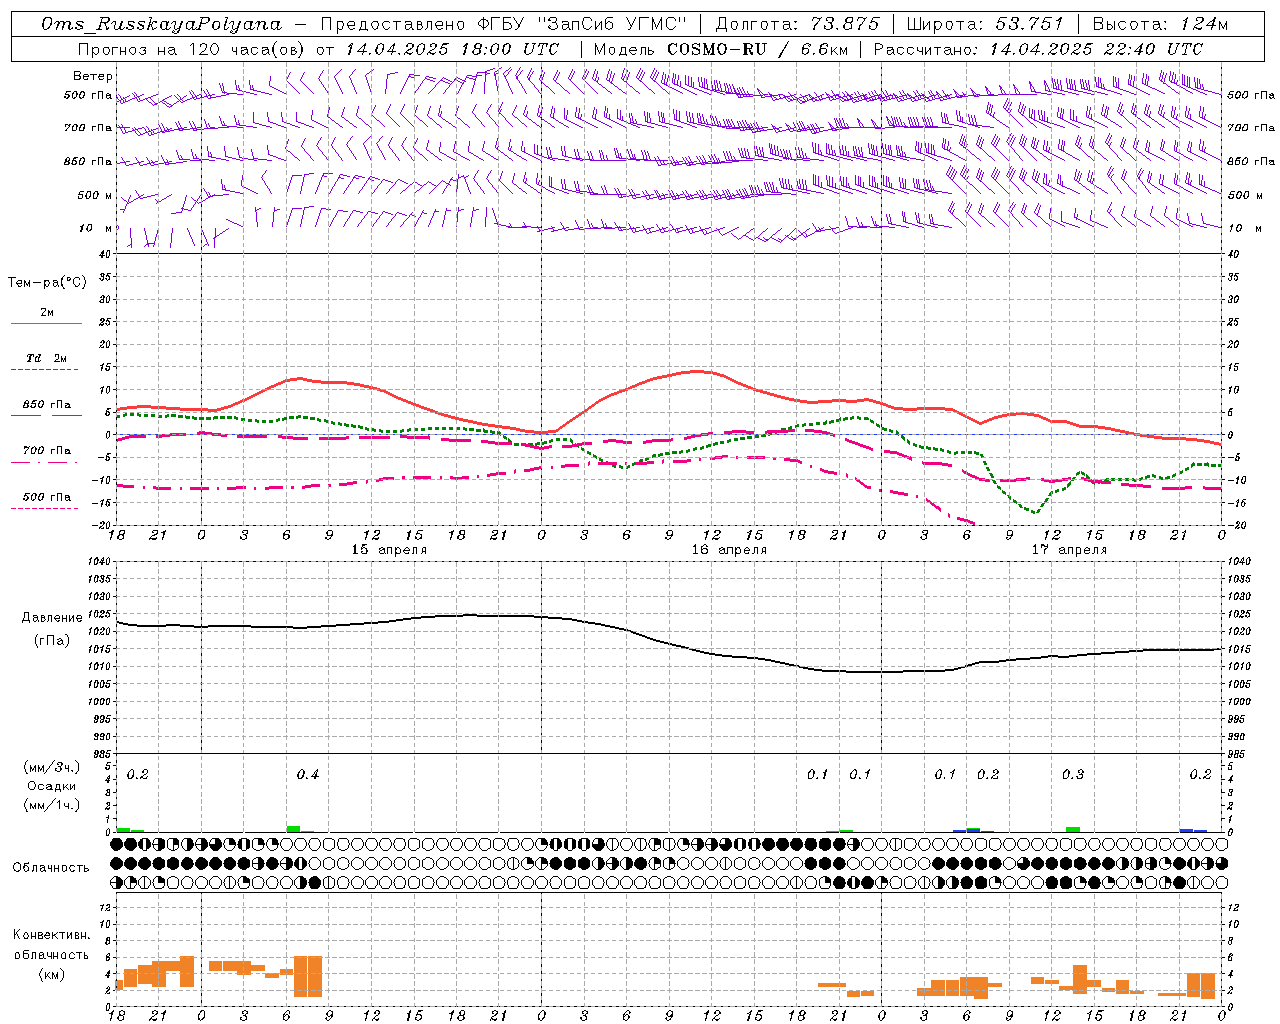
Task: Select the Прогноз на 120 часа(ов) text
Action: pos(190,49)
